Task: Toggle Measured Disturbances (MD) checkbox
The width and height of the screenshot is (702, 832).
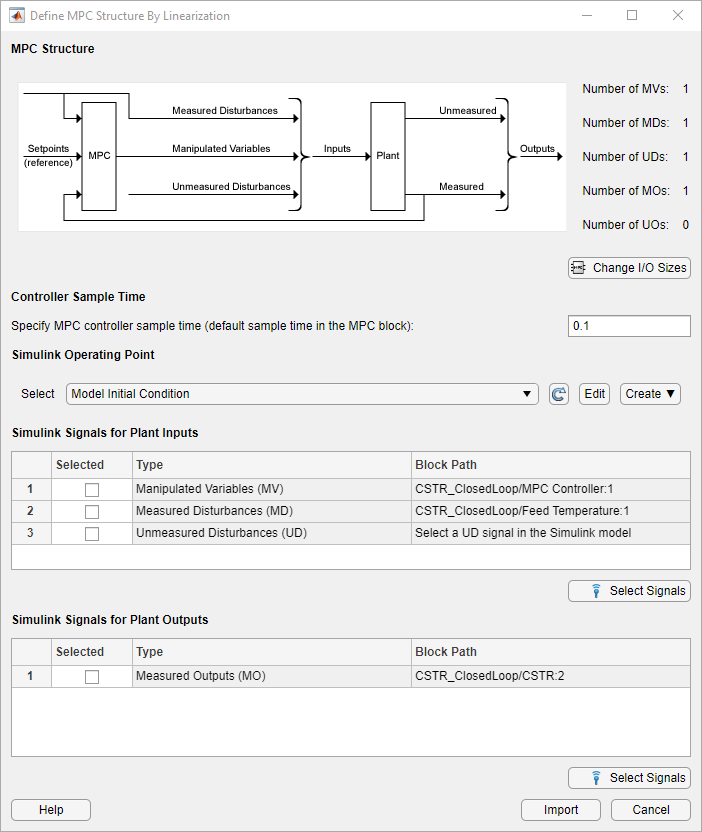Action: coord(92,512)
